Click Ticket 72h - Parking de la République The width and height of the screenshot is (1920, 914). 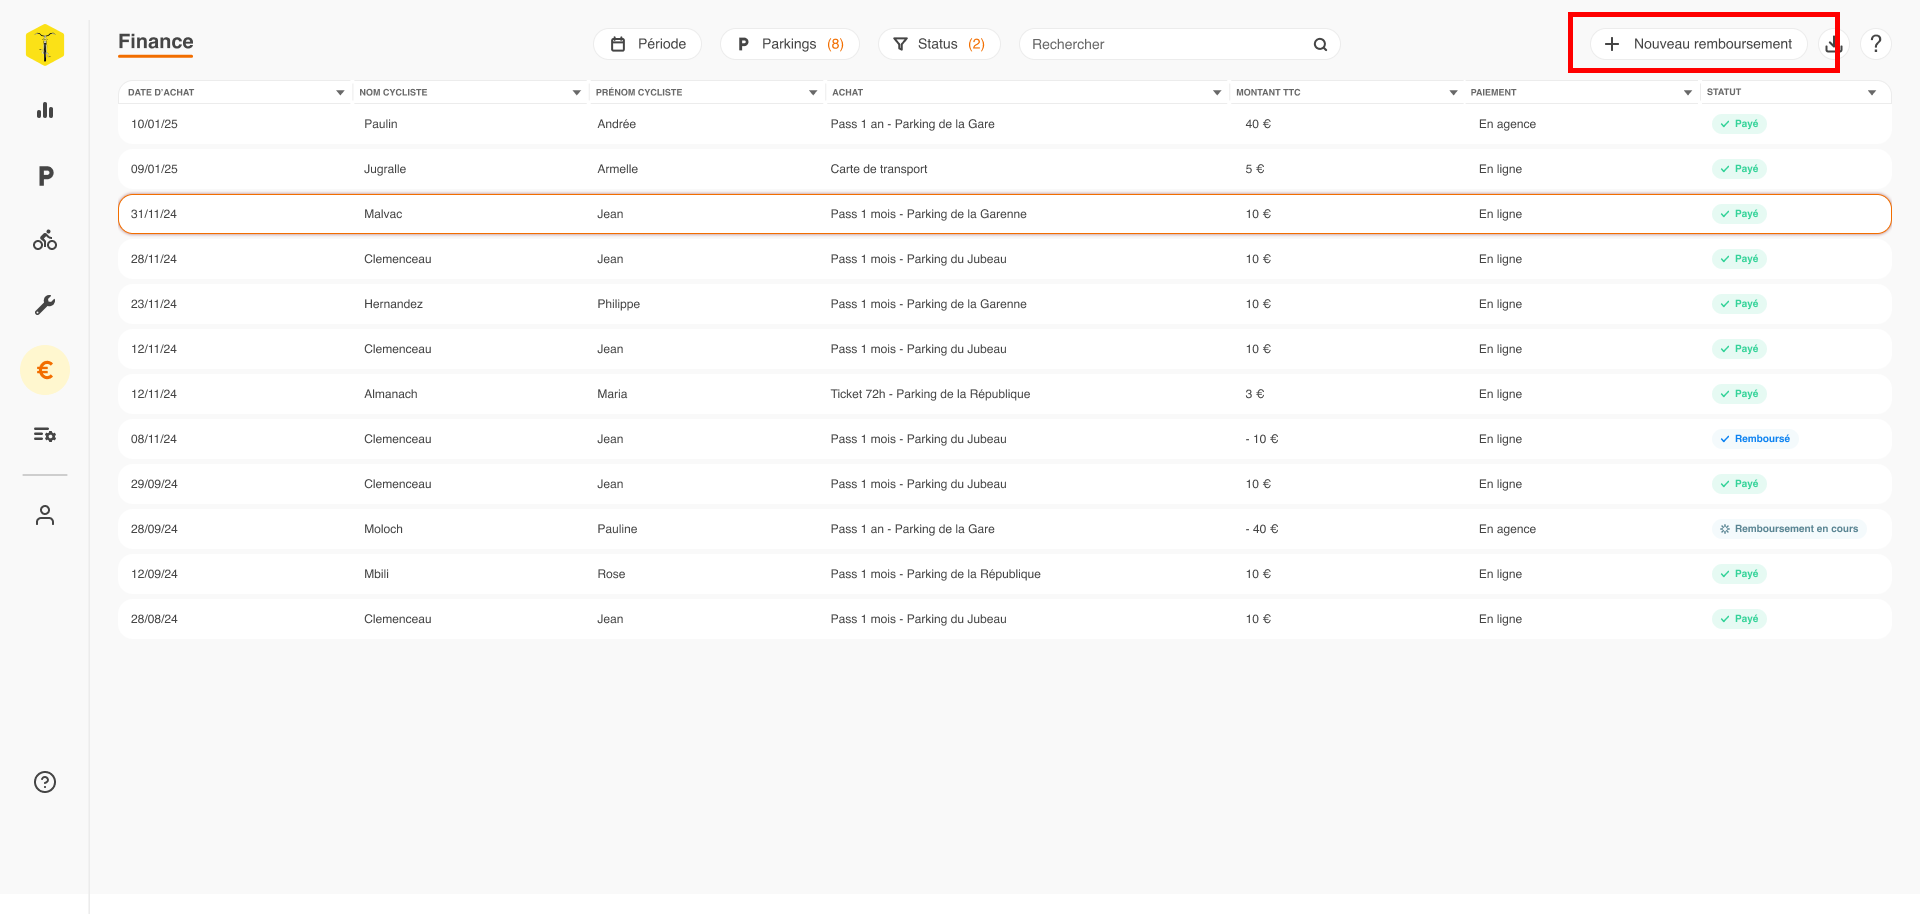pos(930,394)
